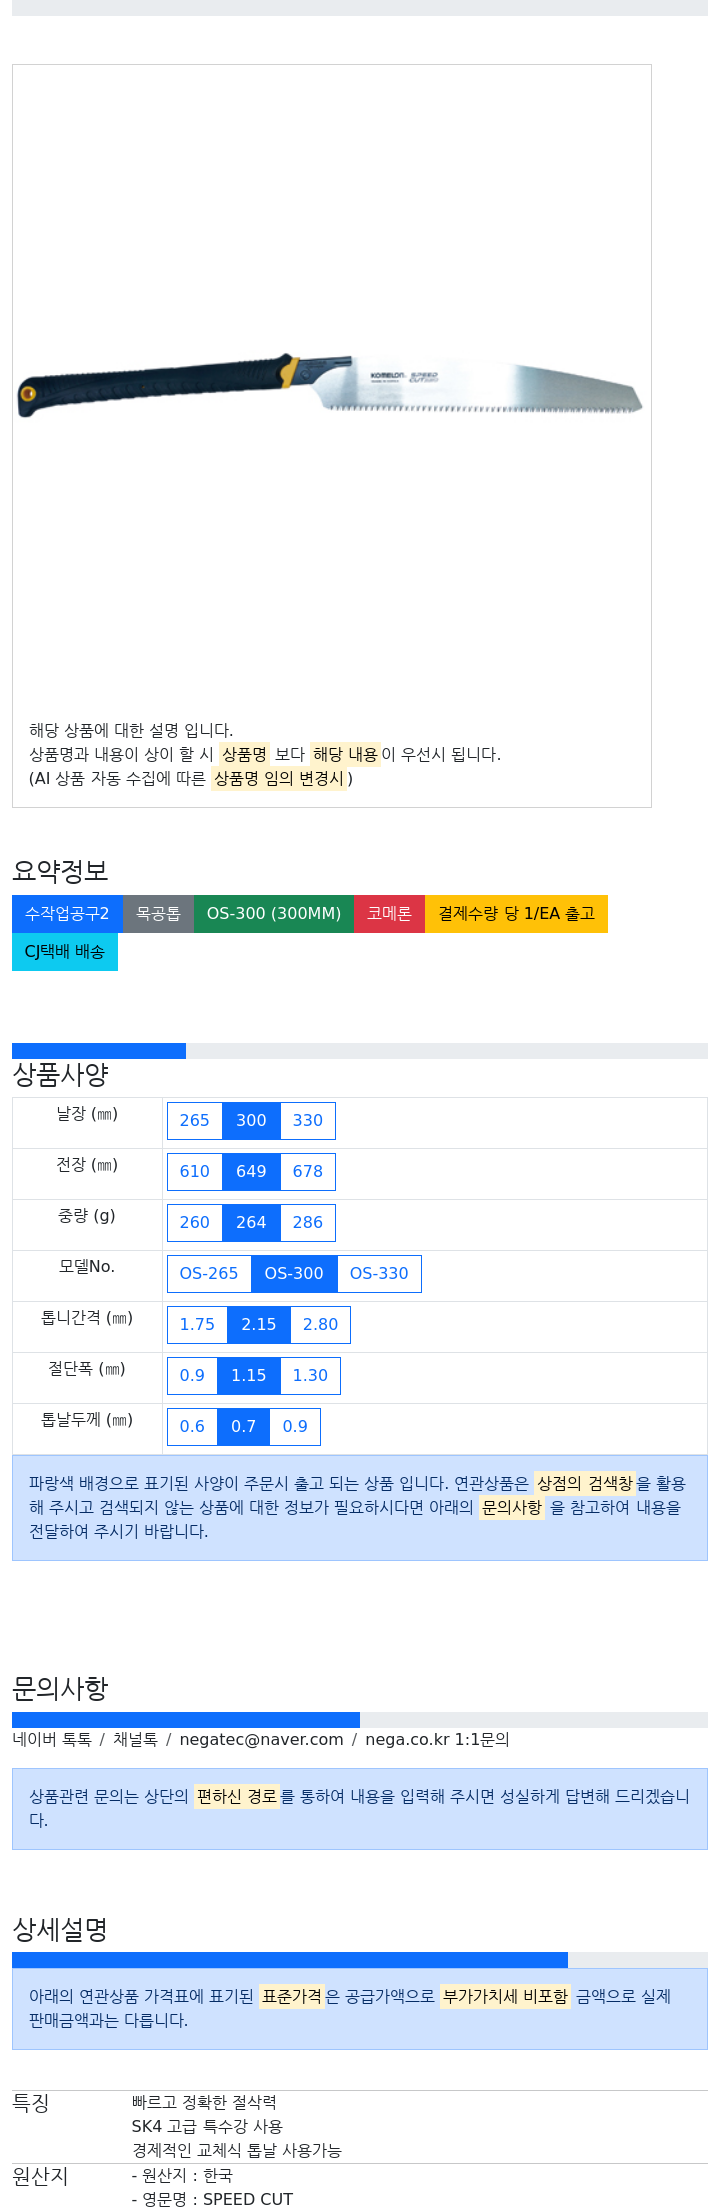Click the saw product image
Viewport: 720px width, 2212px height.
coord(330,386)
